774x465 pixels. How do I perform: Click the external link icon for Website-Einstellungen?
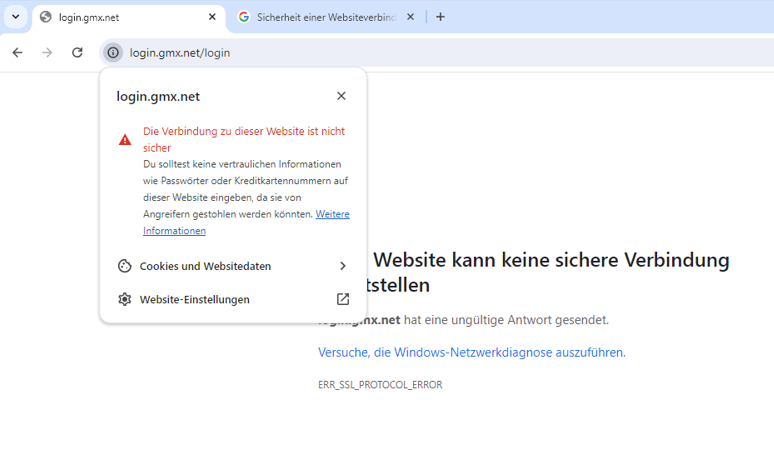point(343,299)
